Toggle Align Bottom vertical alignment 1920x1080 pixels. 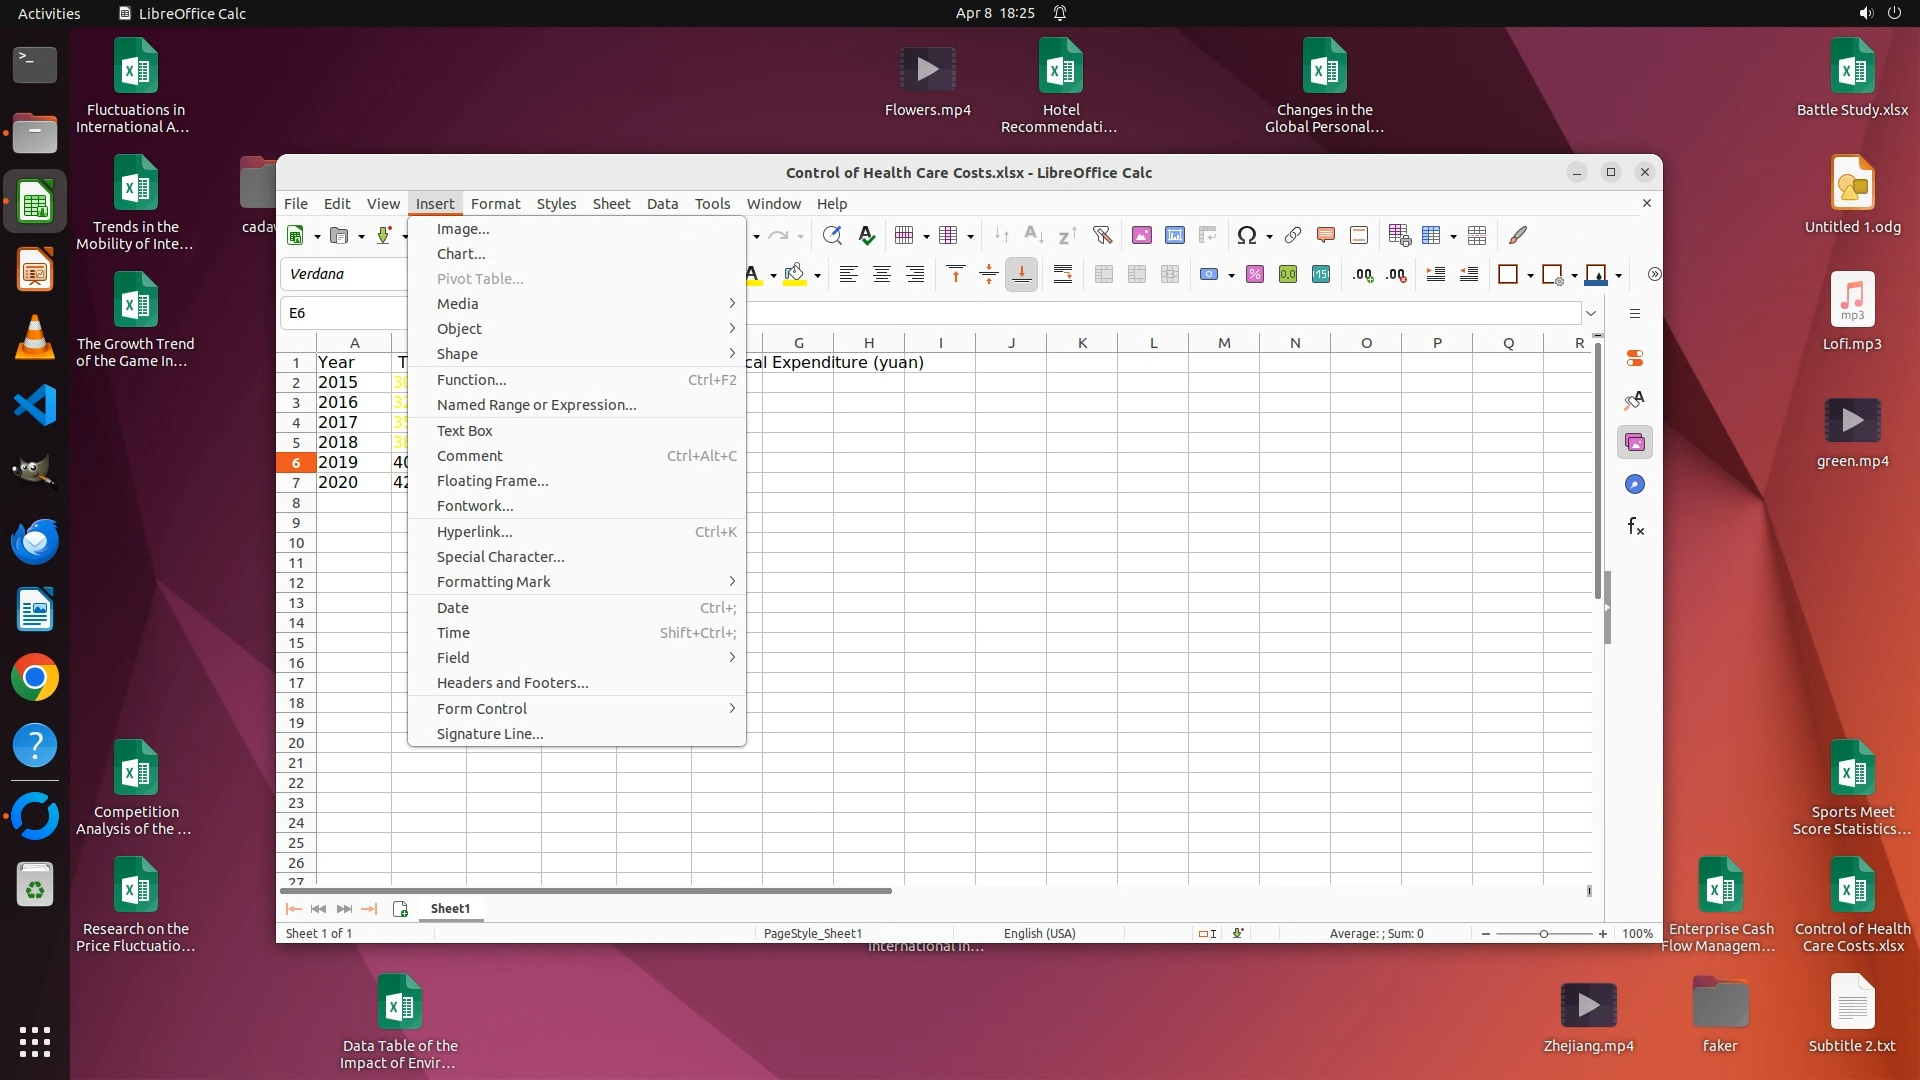[x=1021, y=275]
